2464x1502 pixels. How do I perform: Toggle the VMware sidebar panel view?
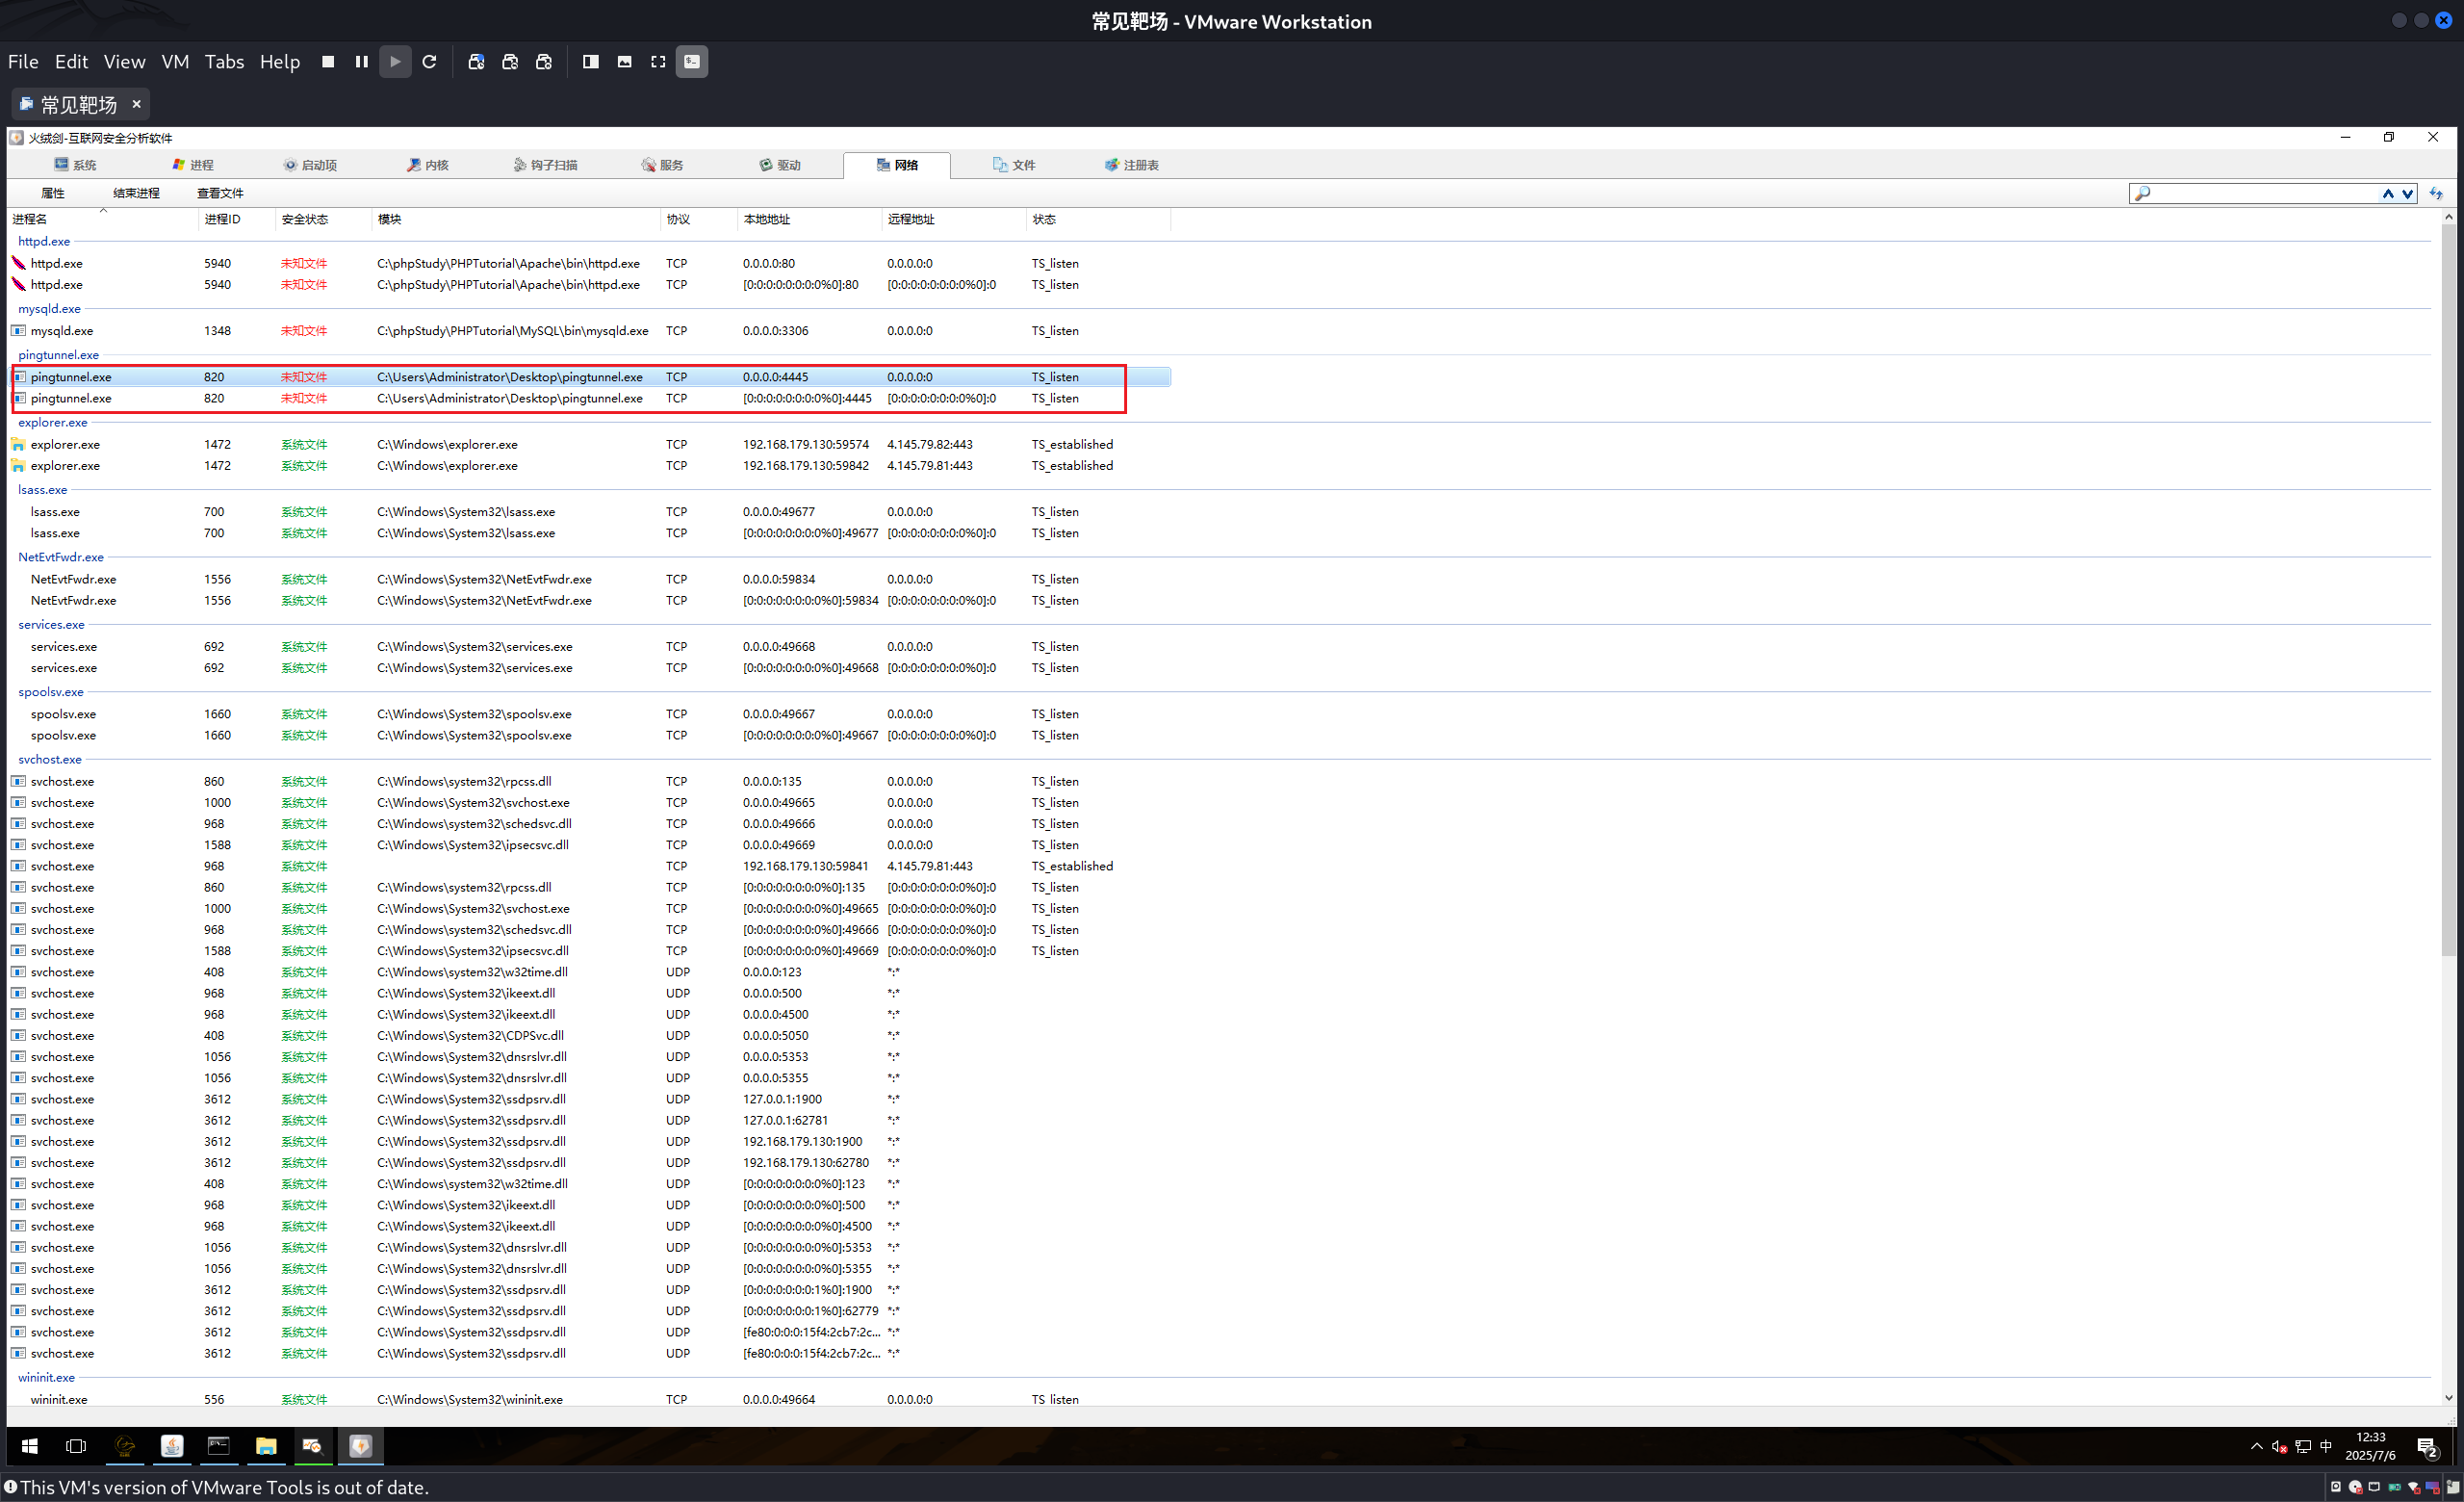tap(591, 62)
